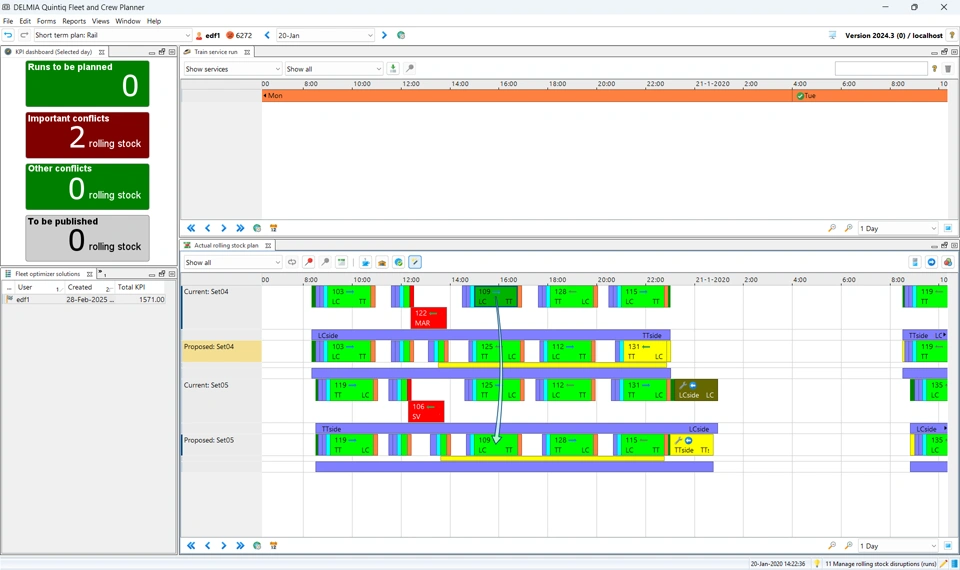
Task: Click the Train service run search field
Action: (881, 69)
